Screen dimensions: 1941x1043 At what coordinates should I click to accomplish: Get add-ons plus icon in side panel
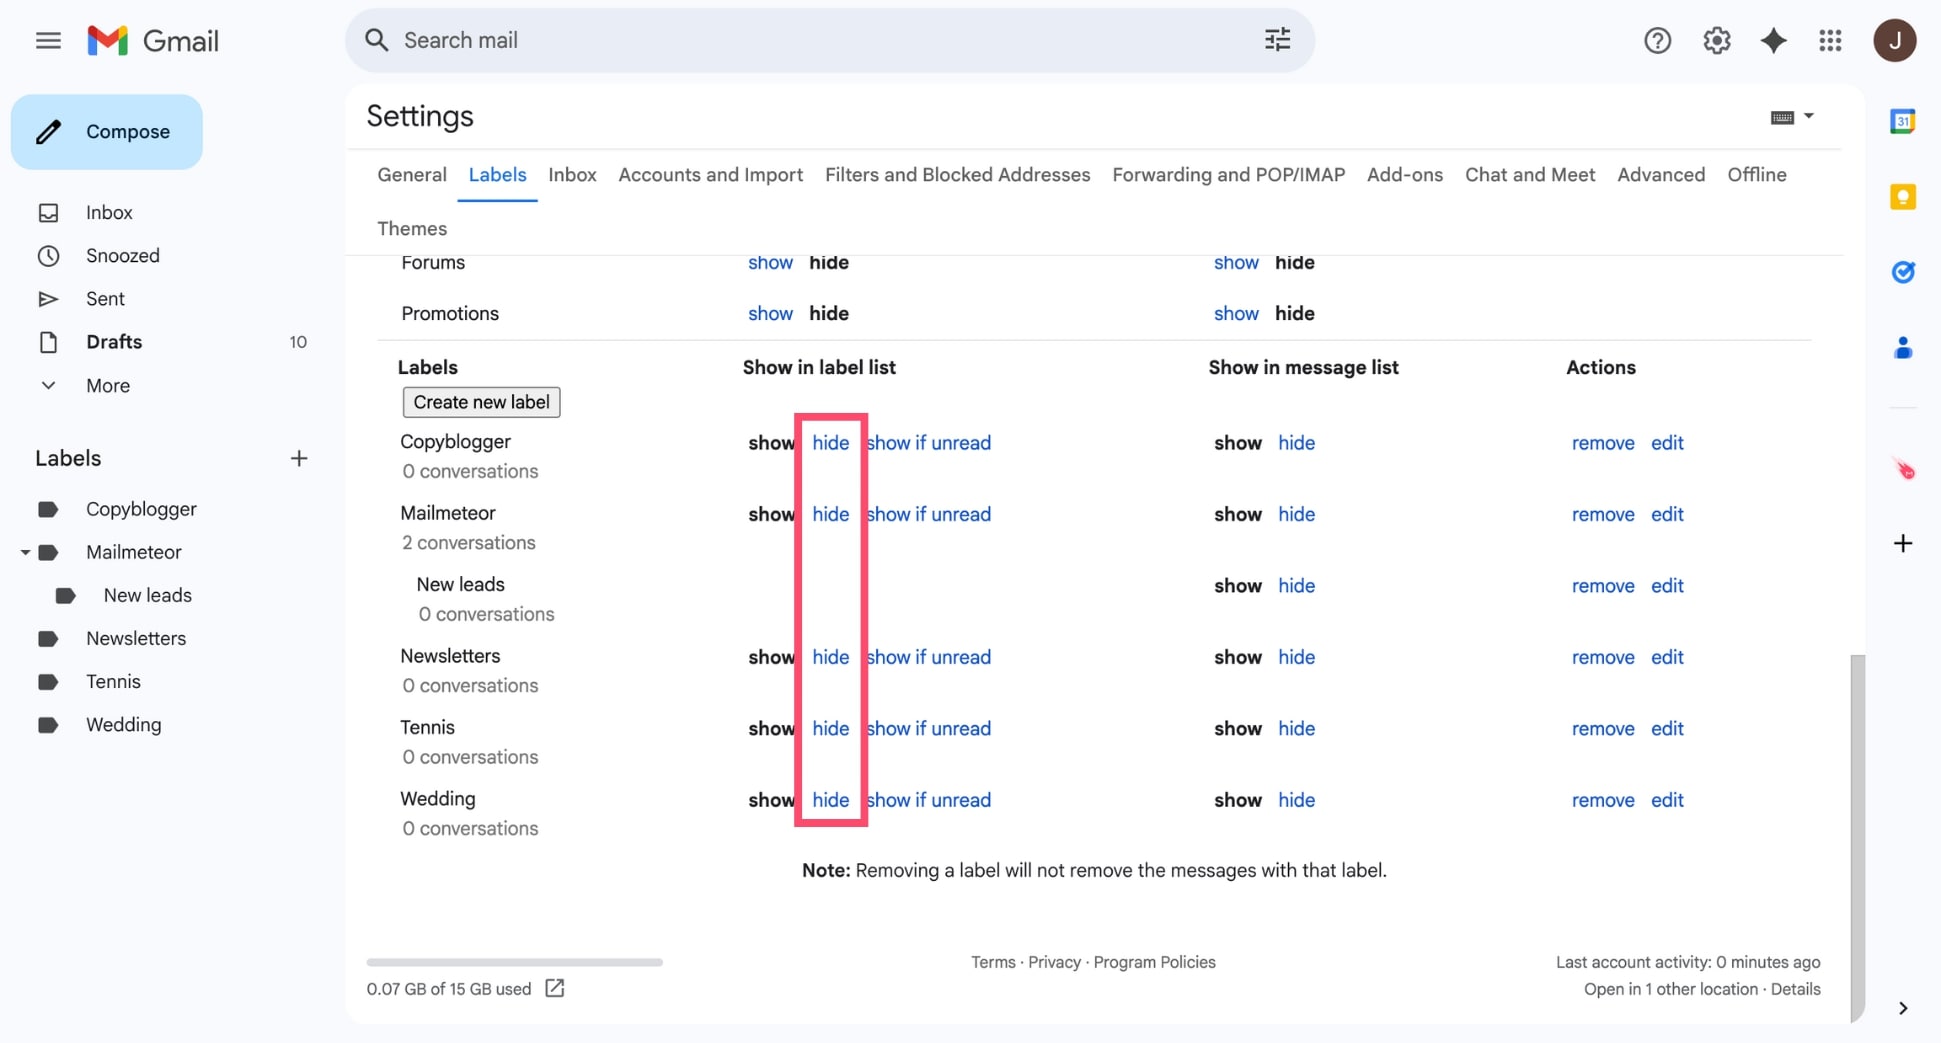[1902, 543]
